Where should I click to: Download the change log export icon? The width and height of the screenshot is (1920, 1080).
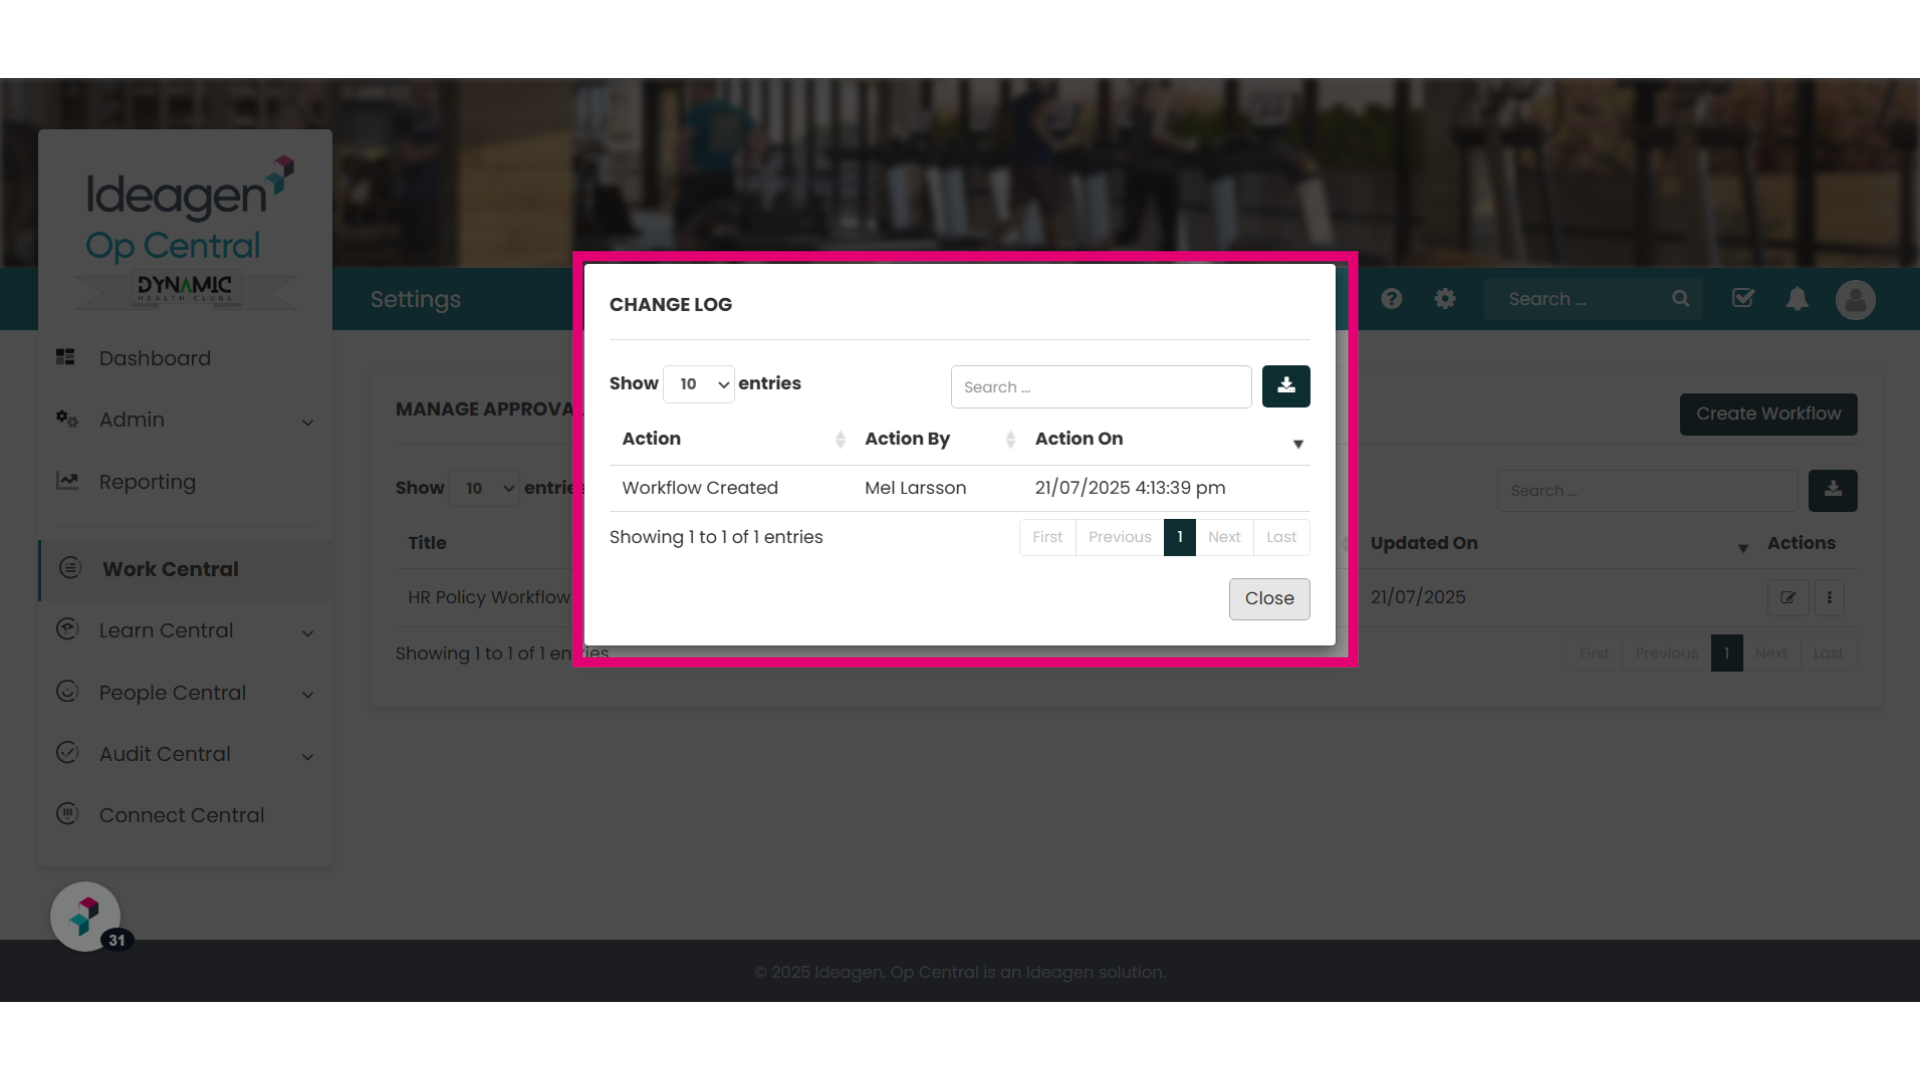tap(1286, 386)
